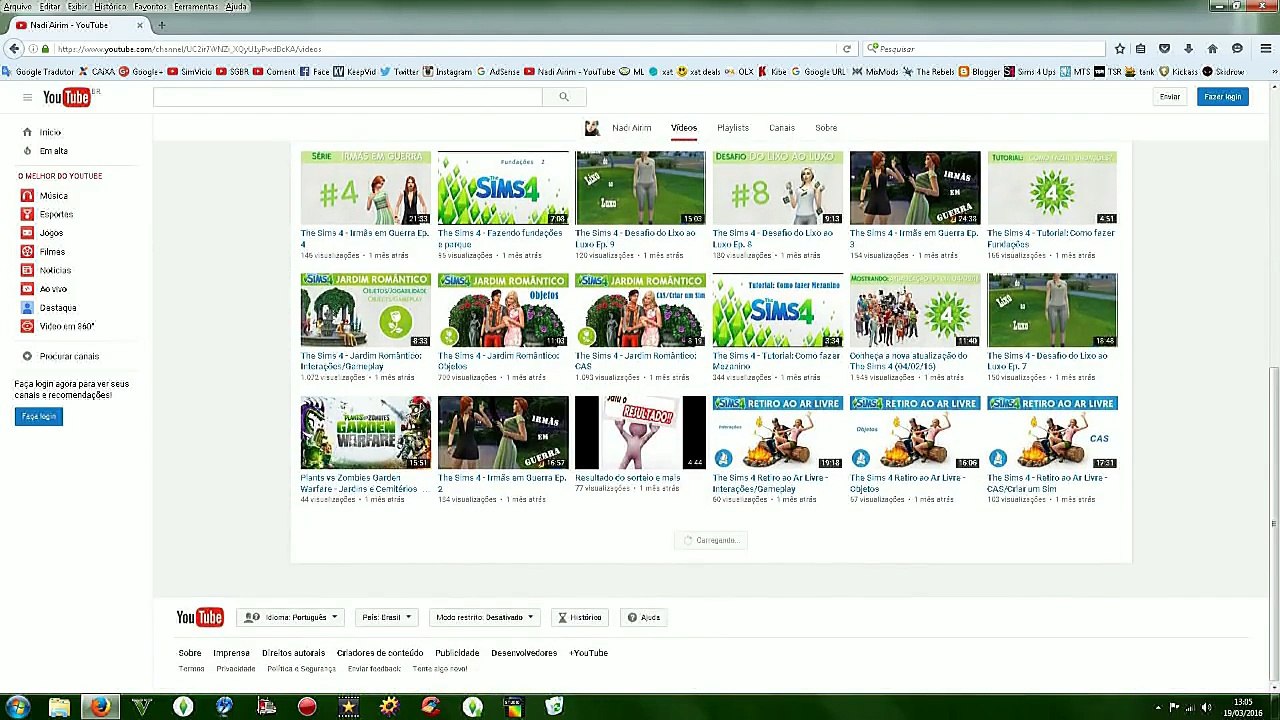
Task: Expand the Modo restrito: Desativado dropdown
Action: click(485, 617)
